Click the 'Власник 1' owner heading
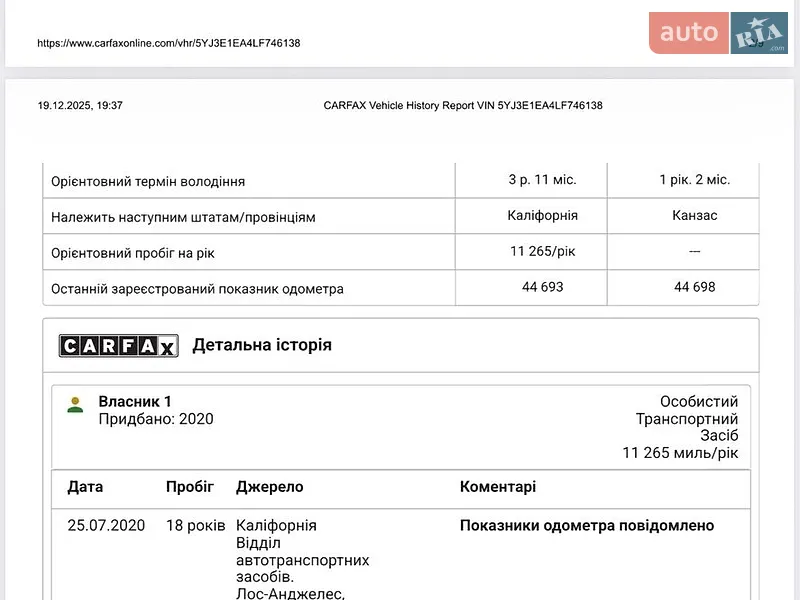 [135, 402]
